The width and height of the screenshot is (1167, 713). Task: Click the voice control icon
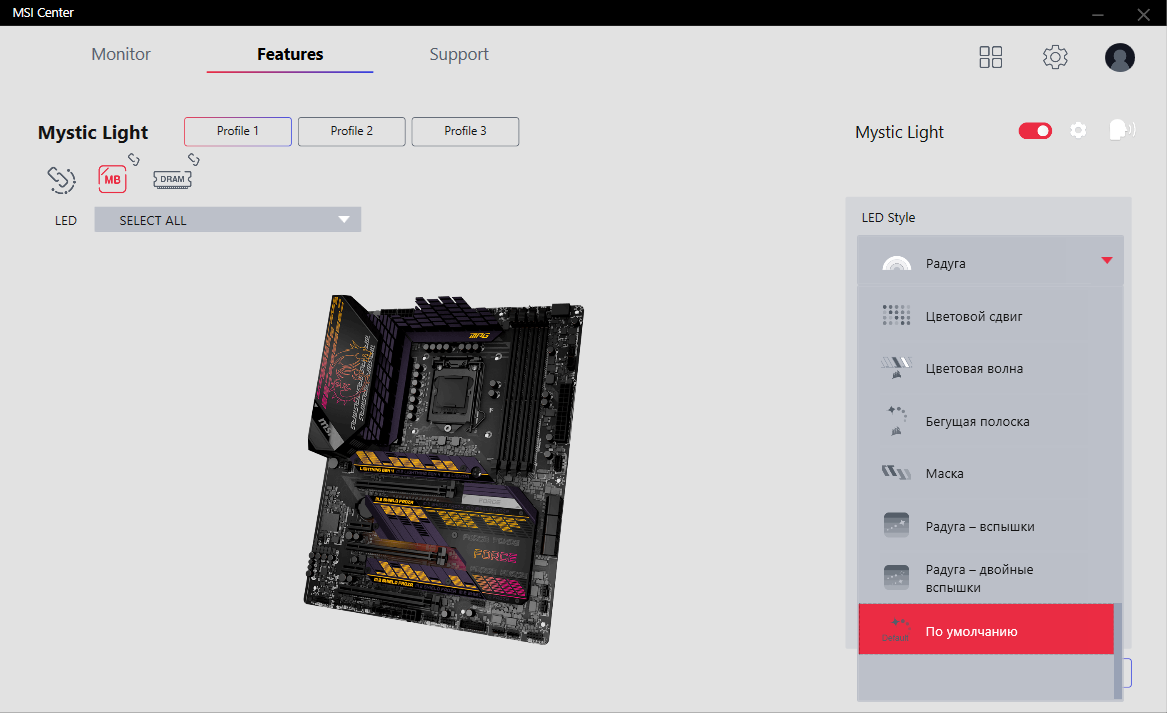tap(1122, 130)
